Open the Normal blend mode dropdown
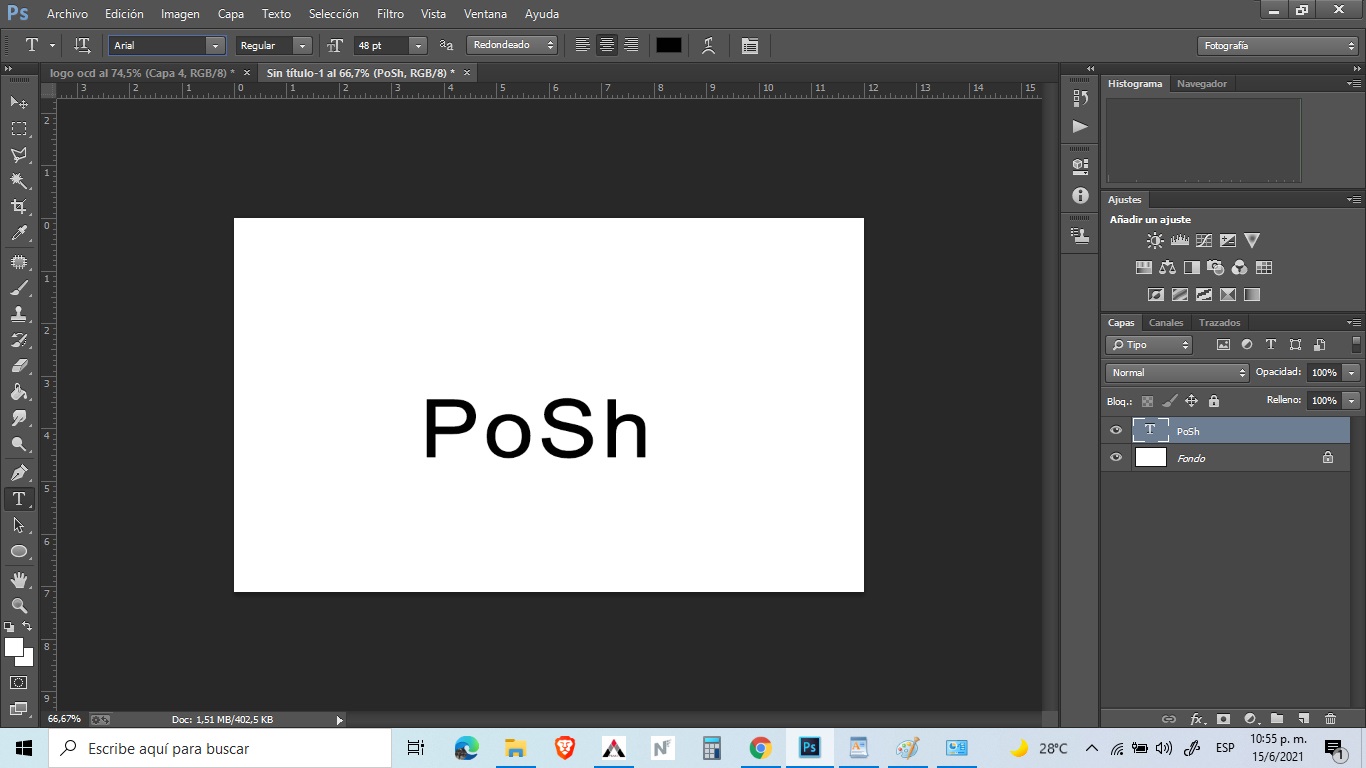 (x=1177, y=372)
